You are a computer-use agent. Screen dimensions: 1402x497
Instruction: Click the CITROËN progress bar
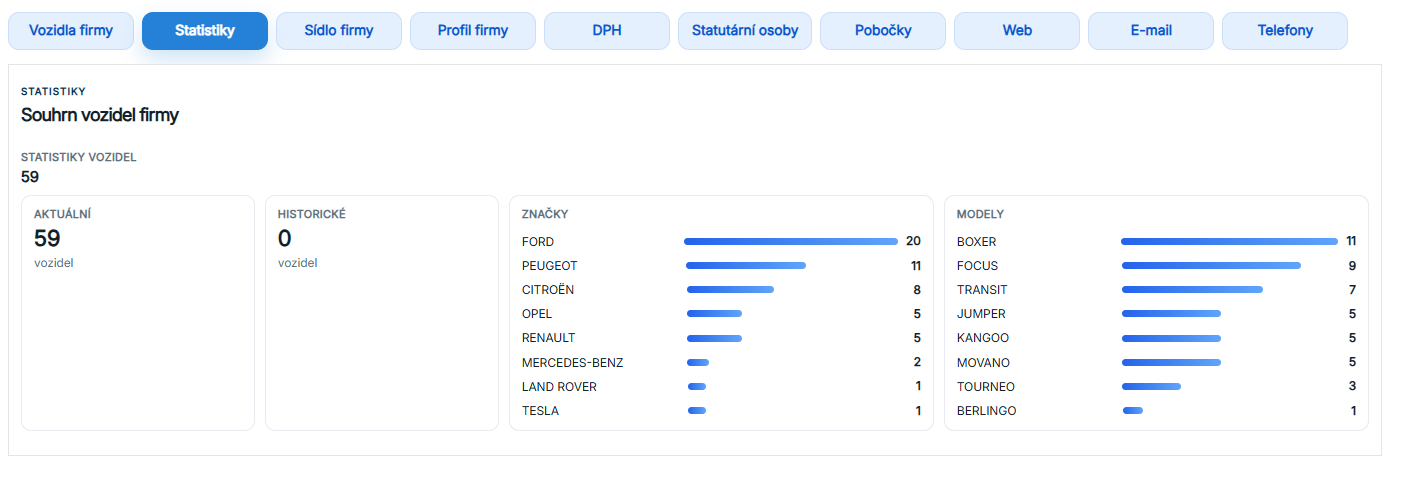point(730,289)
